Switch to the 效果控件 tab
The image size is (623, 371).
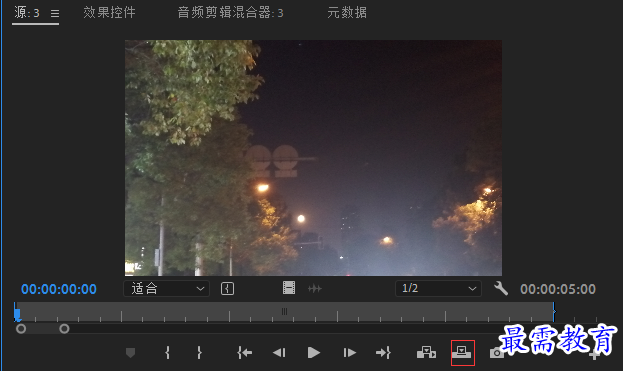click(x=109, y=13)
